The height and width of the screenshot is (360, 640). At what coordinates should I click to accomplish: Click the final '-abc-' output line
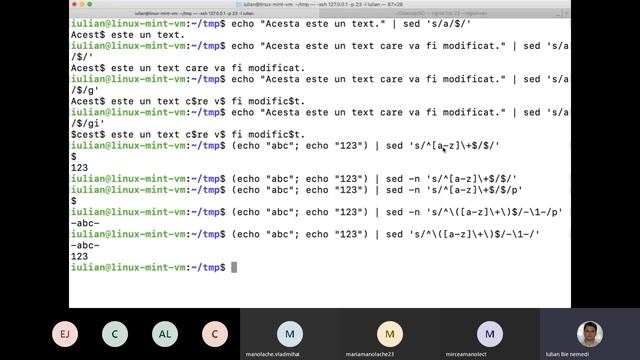85,245
